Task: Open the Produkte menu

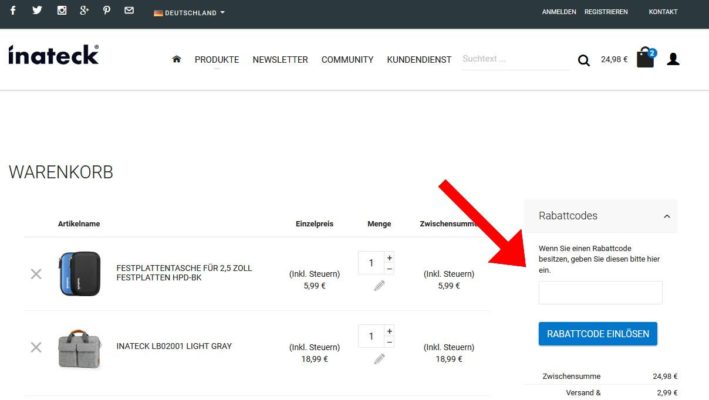Action: click(217, 60)
